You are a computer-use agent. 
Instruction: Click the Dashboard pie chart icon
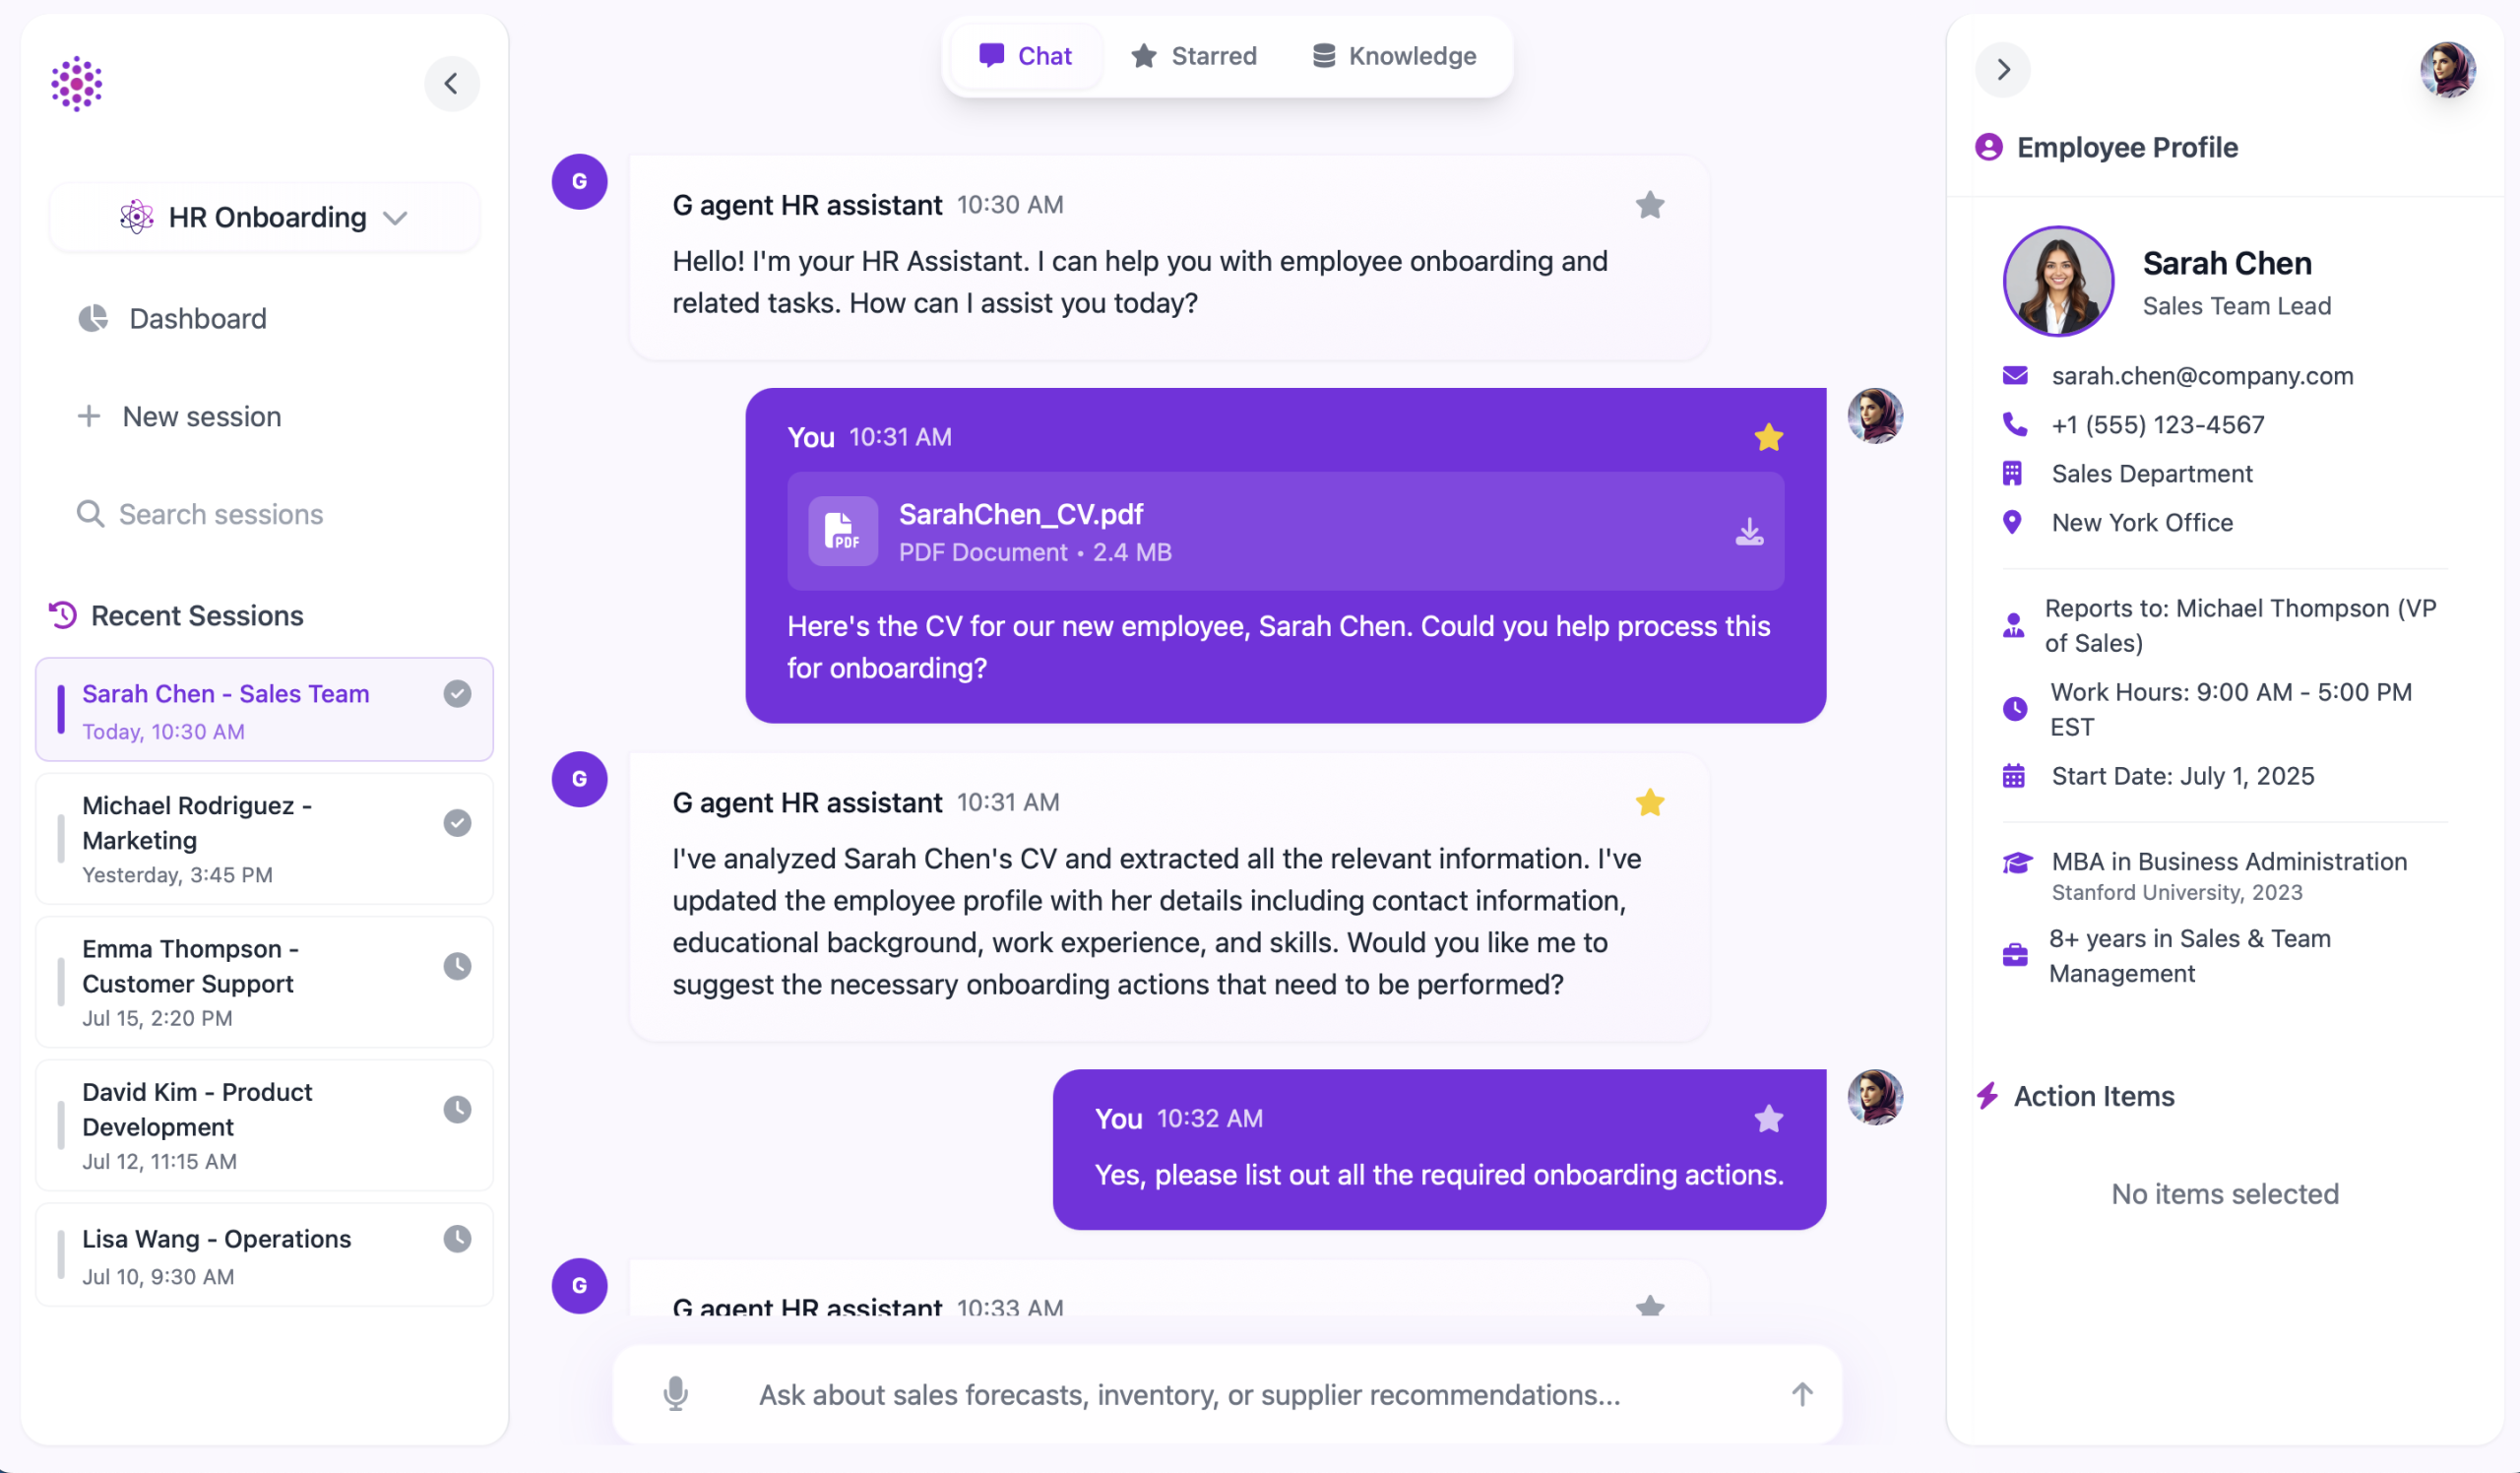click(x=93, y=319)
